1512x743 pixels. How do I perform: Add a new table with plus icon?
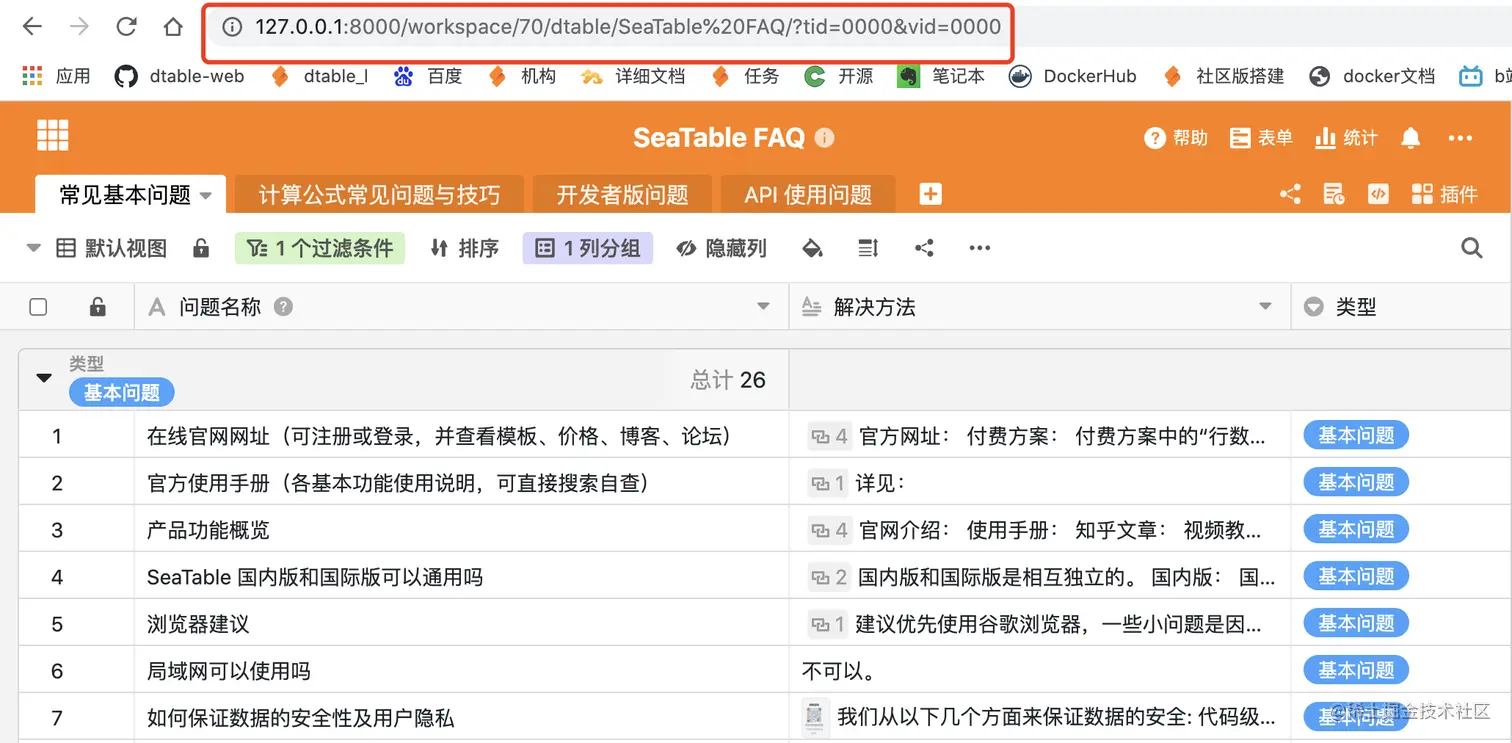click(x=930, y=194)
